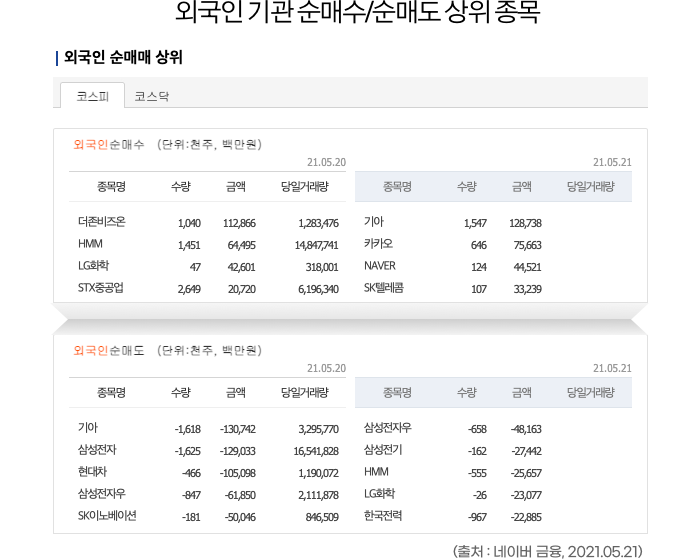Select NAVER in the net-buy table
Viewport: 700px width, 559px height.
[x=380, y=266]
